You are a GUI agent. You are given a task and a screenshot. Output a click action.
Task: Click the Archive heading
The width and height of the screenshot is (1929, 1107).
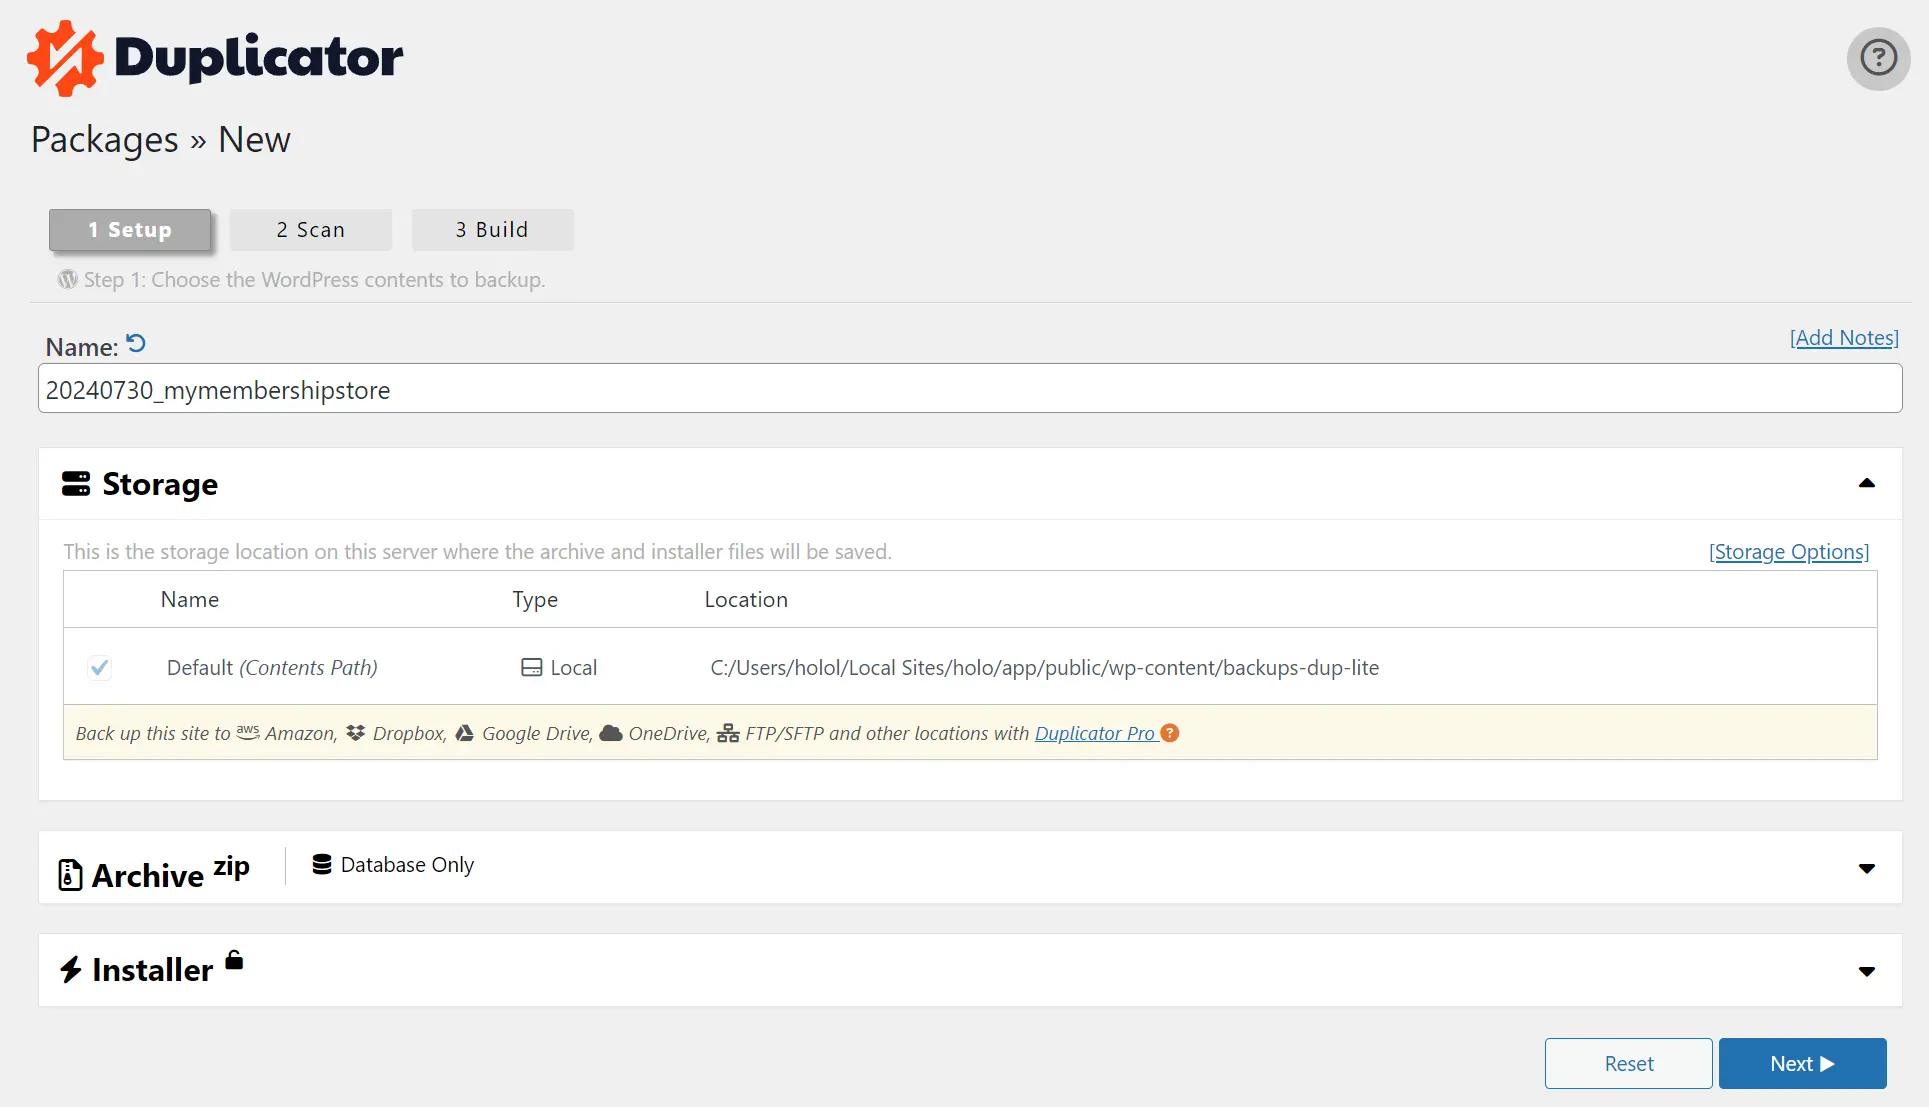(148, 875)
